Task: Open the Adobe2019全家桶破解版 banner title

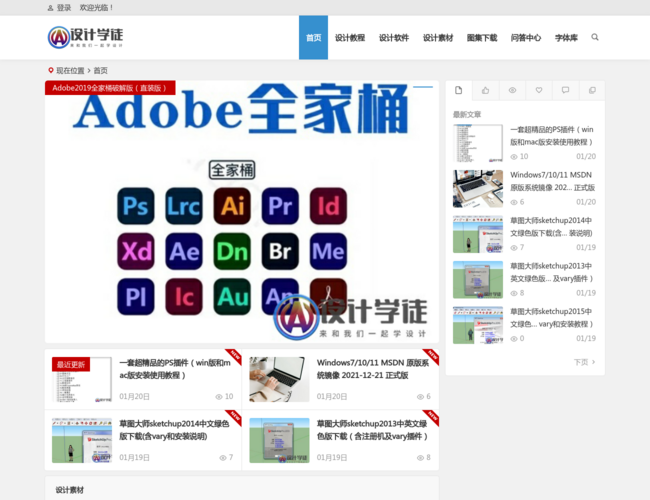Action: point(110,88)
